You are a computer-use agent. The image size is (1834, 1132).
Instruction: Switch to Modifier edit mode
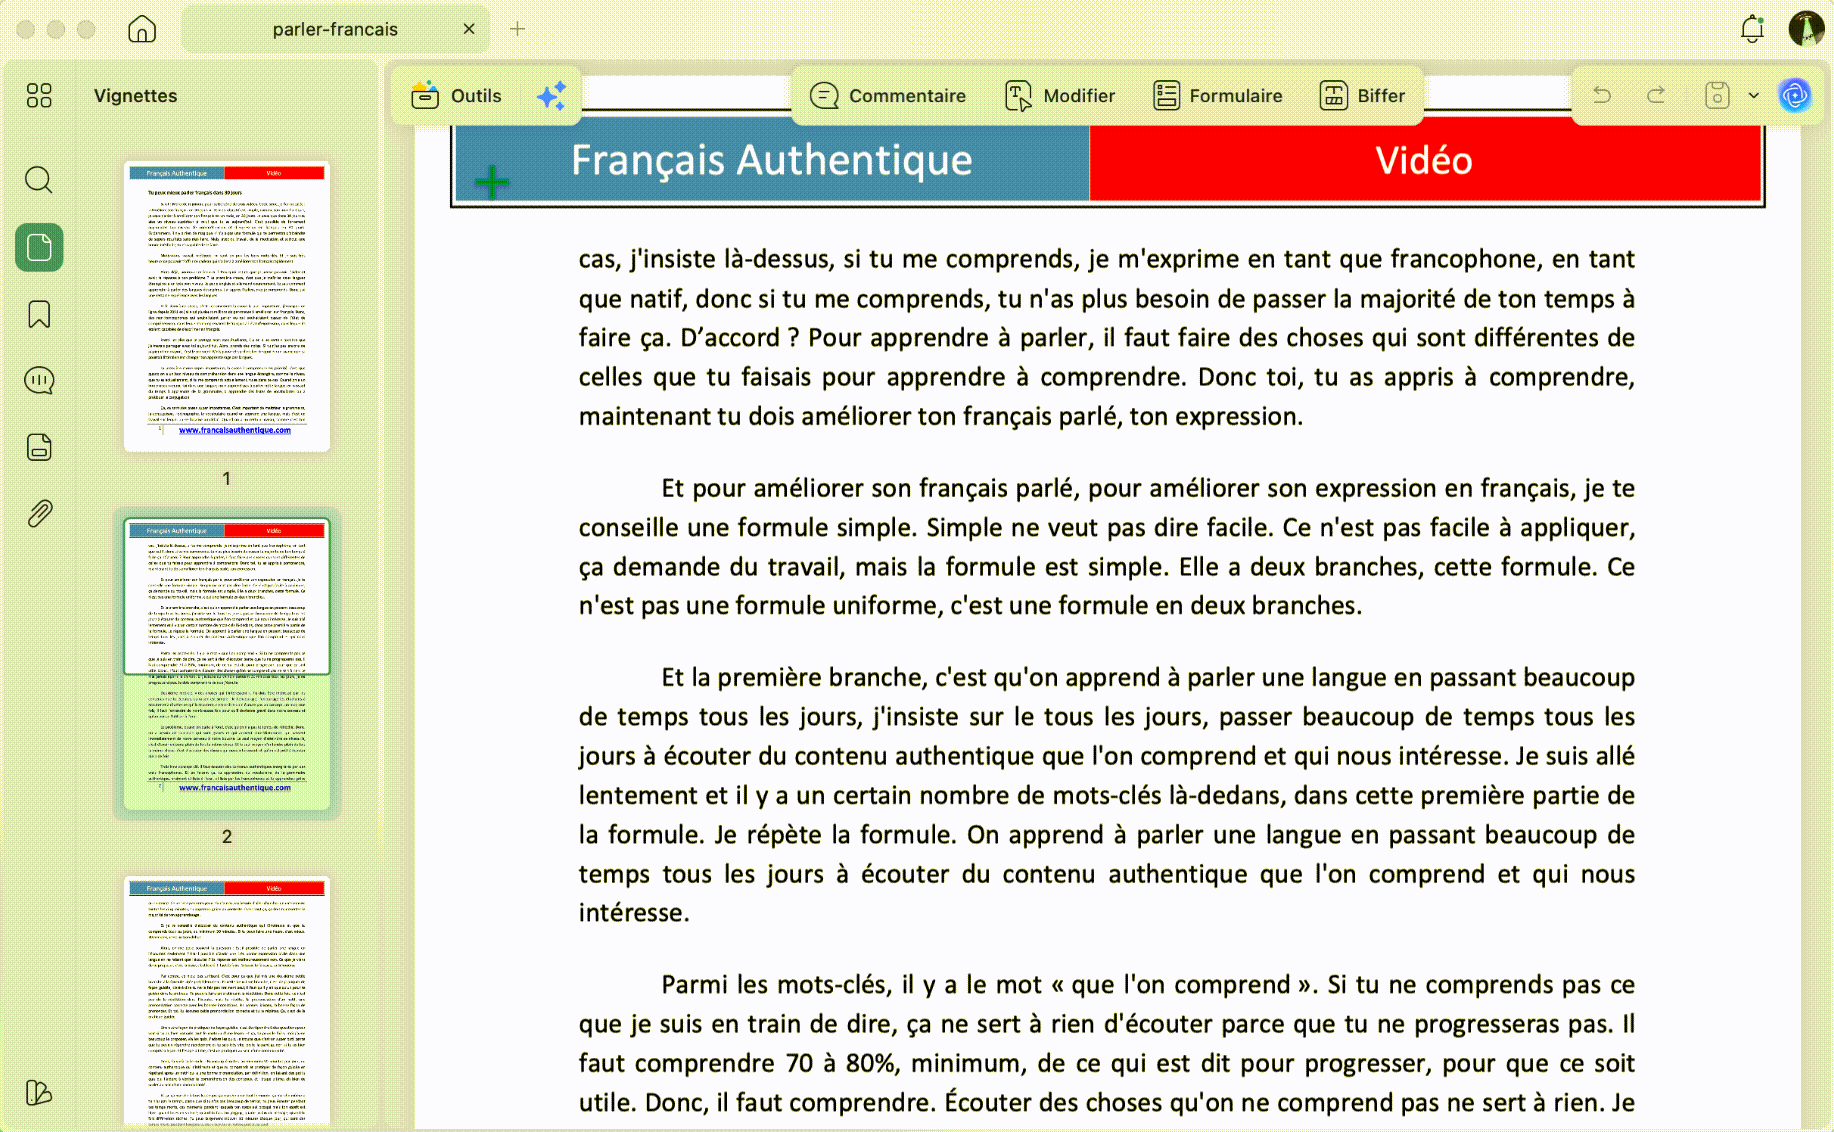point(1060,96)
